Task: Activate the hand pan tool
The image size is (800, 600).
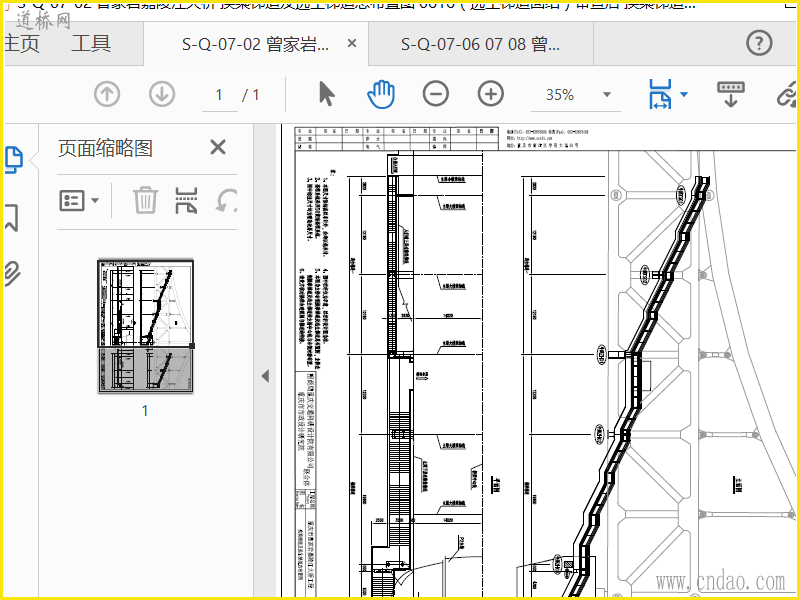Action: click(x=381, y=94)
